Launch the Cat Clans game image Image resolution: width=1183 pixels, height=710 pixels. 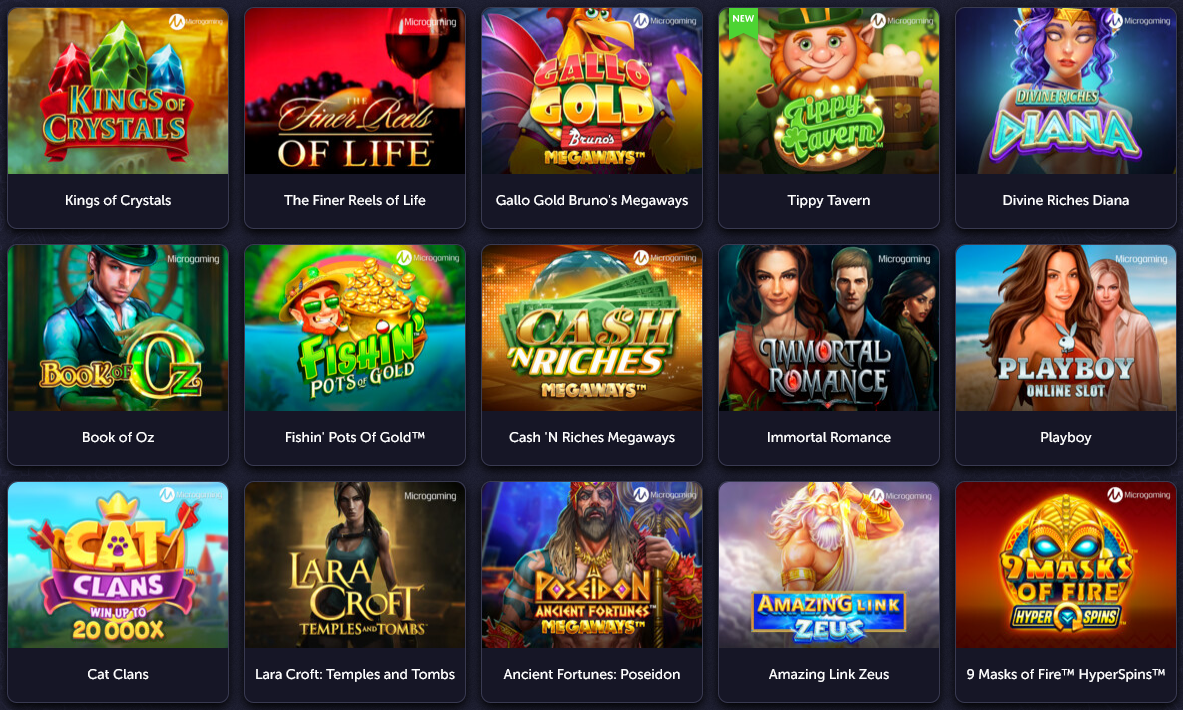[118, 565]
